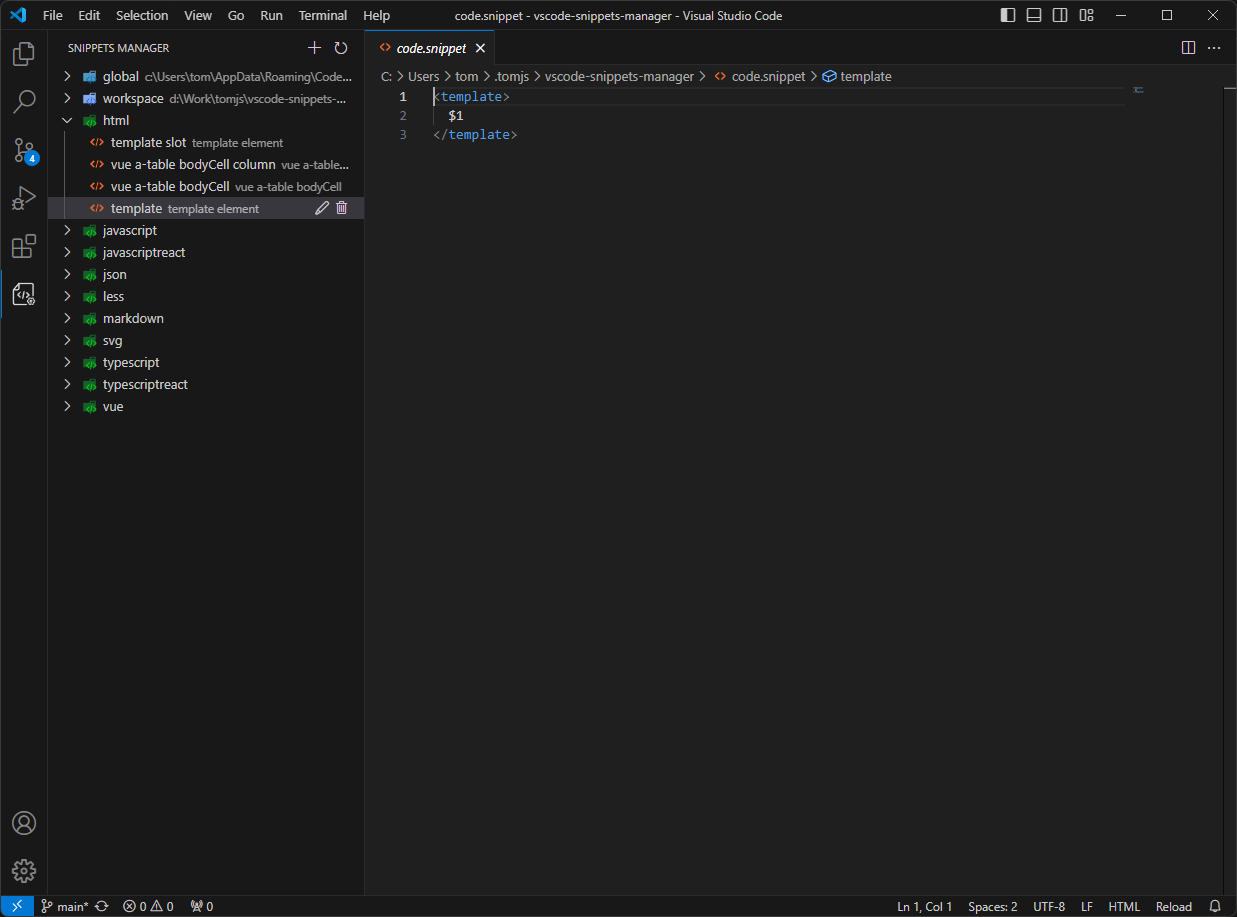Expand the workspace snippets folder
1237x917 pixels.
(x=68, y=98)
